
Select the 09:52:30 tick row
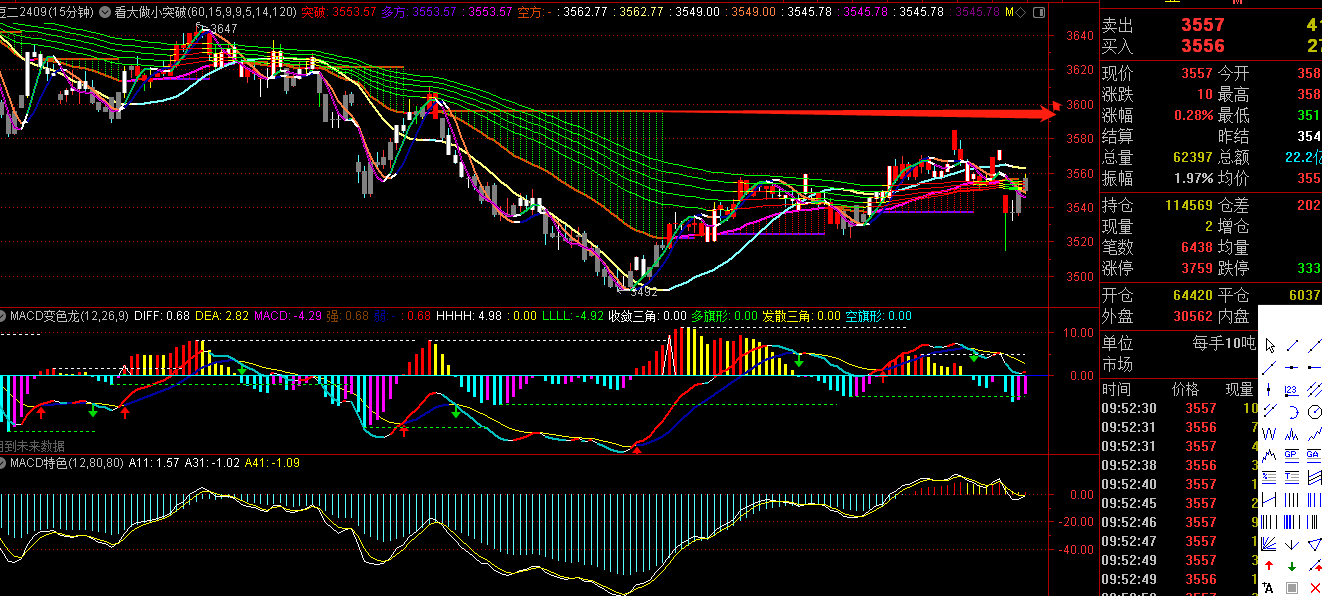pyautogui.click(x=1179, y=408)
